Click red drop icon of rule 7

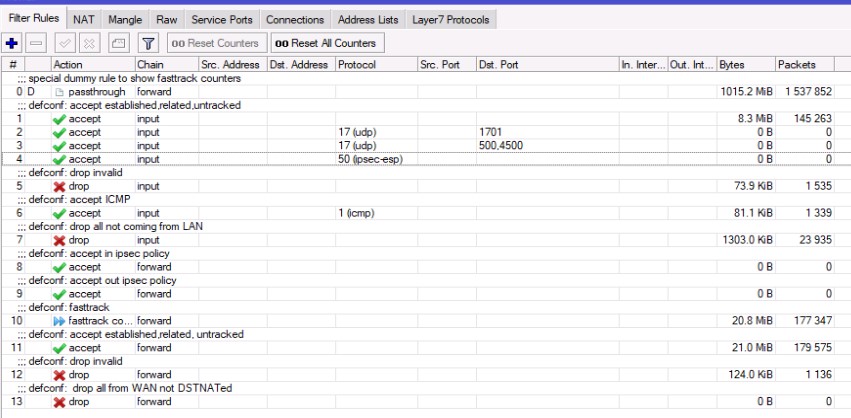click(60, 240)
